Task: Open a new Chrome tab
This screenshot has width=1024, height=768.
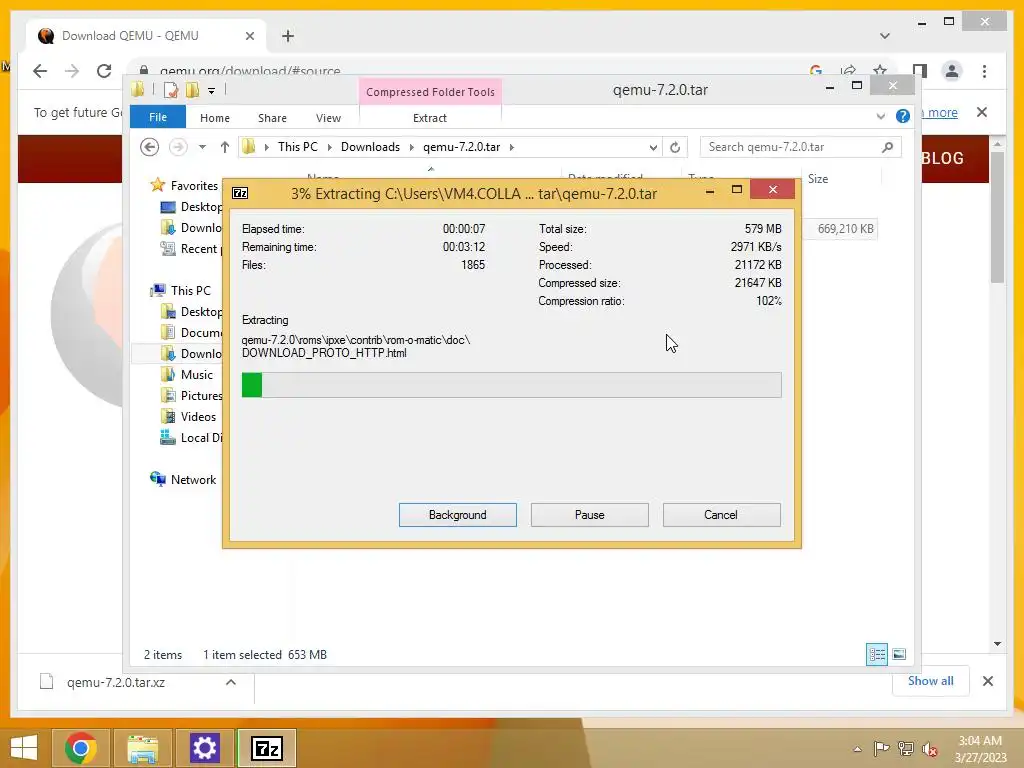Action: [288, 36]
